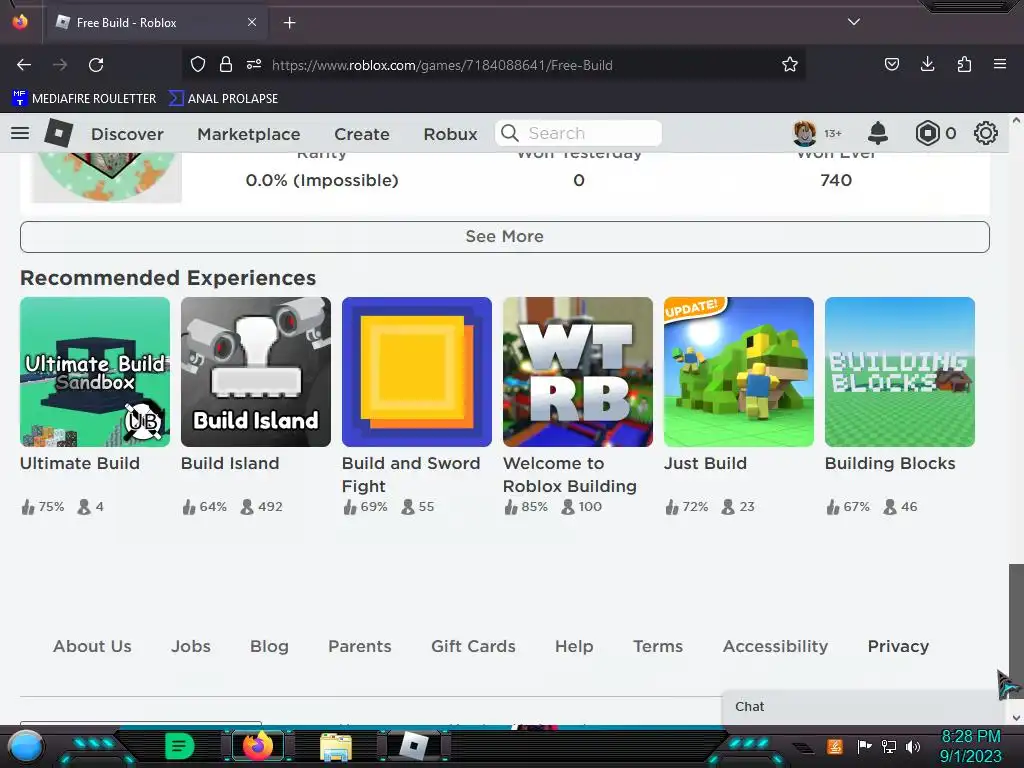Open the green notes app in taskbar
The width and height of the screenshot is (1024, 768).
click(x=180, y=746)
